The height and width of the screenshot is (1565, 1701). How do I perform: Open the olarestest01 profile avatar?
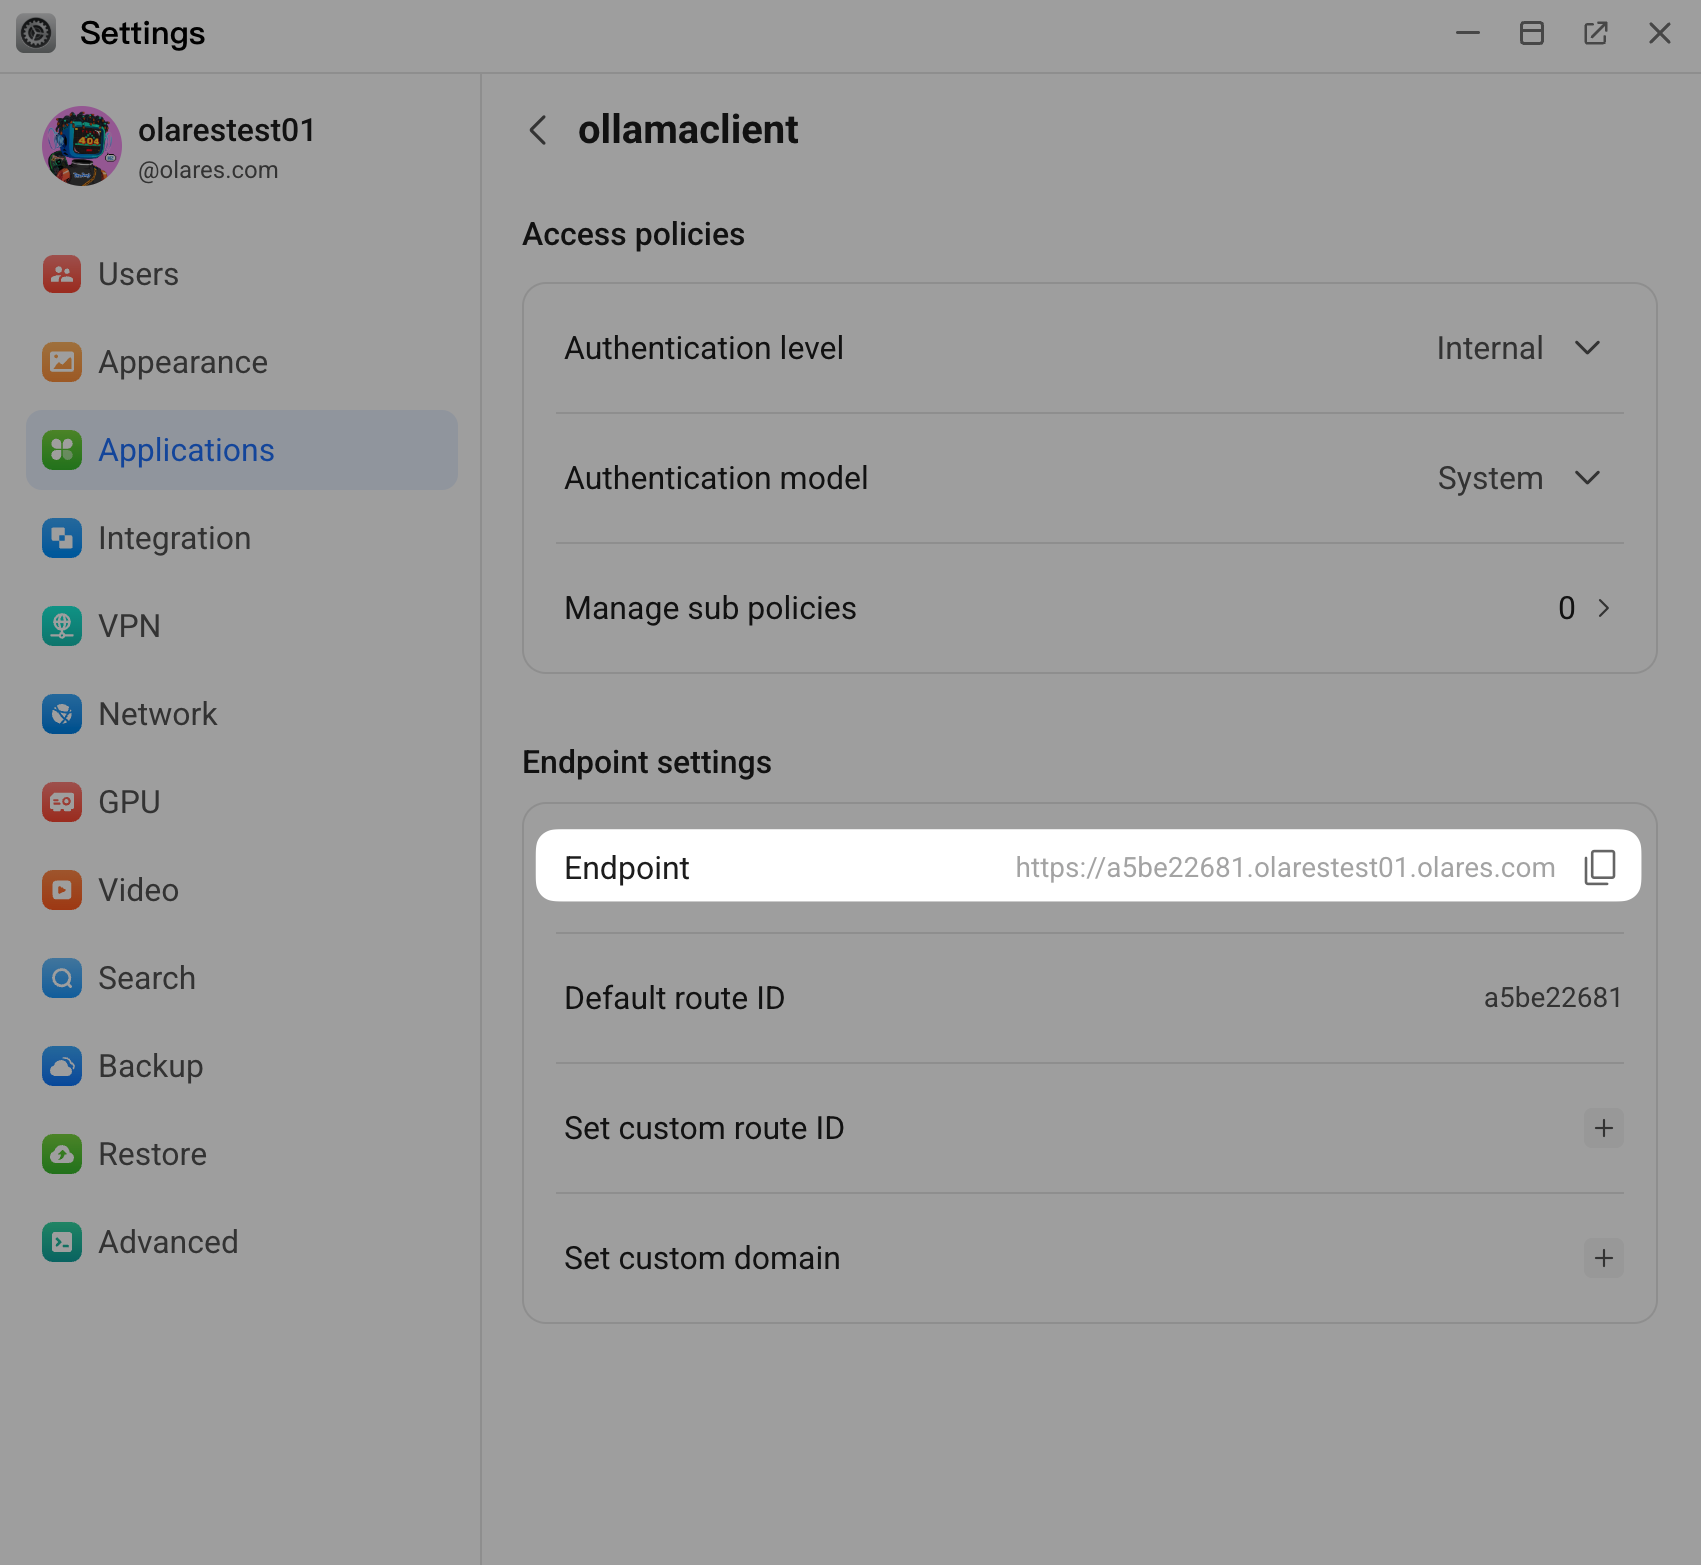tap(82, 146)
